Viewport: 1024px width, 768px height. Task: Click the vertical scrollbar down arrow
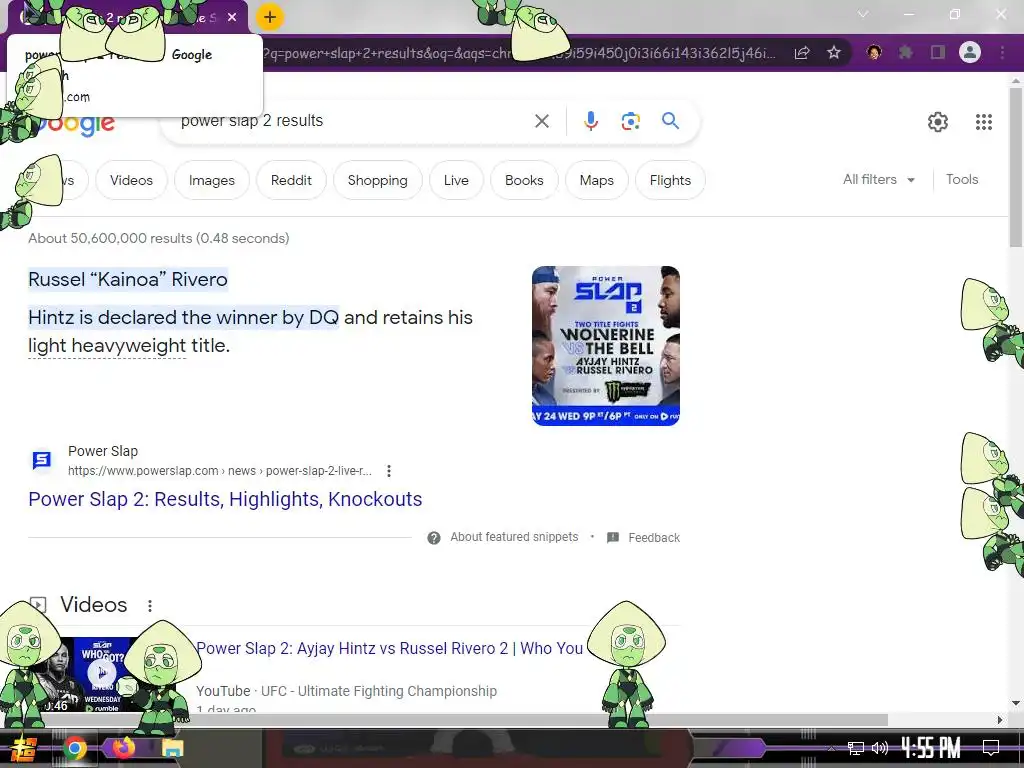[1016, 704]
